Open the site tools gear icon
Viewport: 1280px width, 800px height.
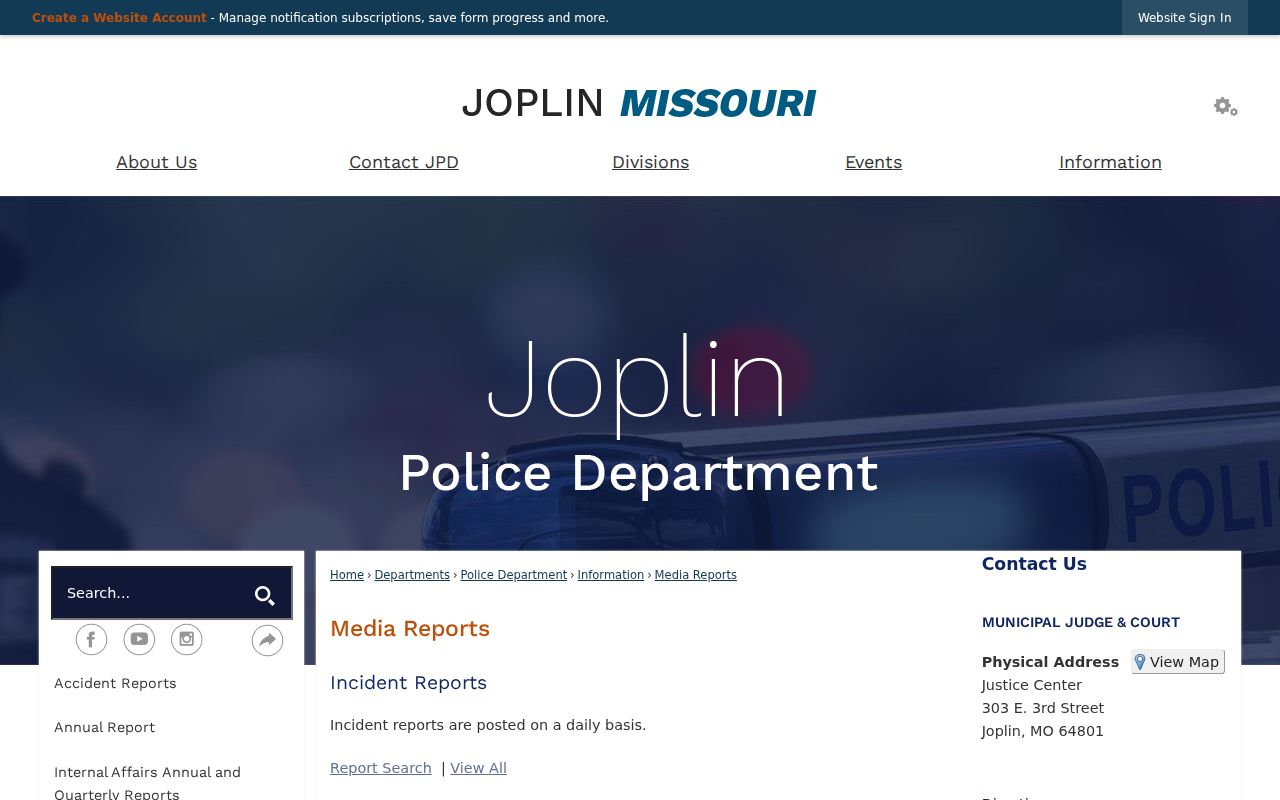(1226, 106)
